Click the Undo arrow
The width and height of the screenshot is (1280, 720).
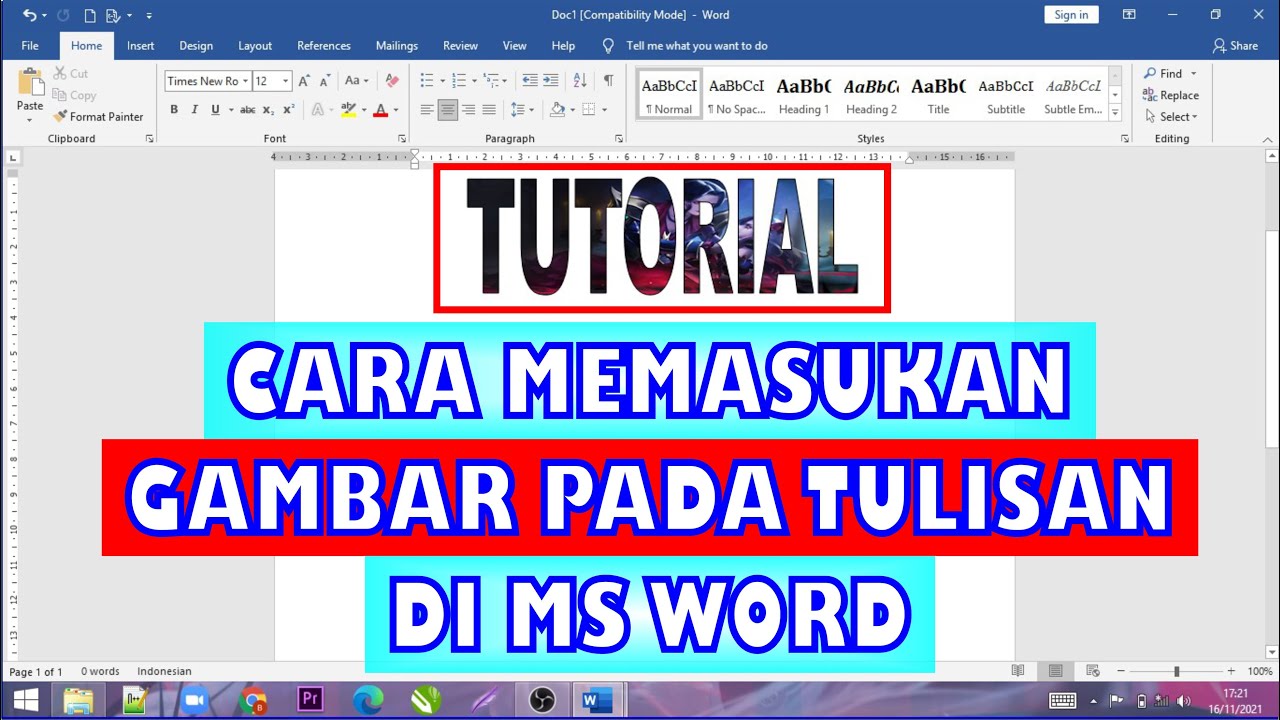(x=29, y=15)
